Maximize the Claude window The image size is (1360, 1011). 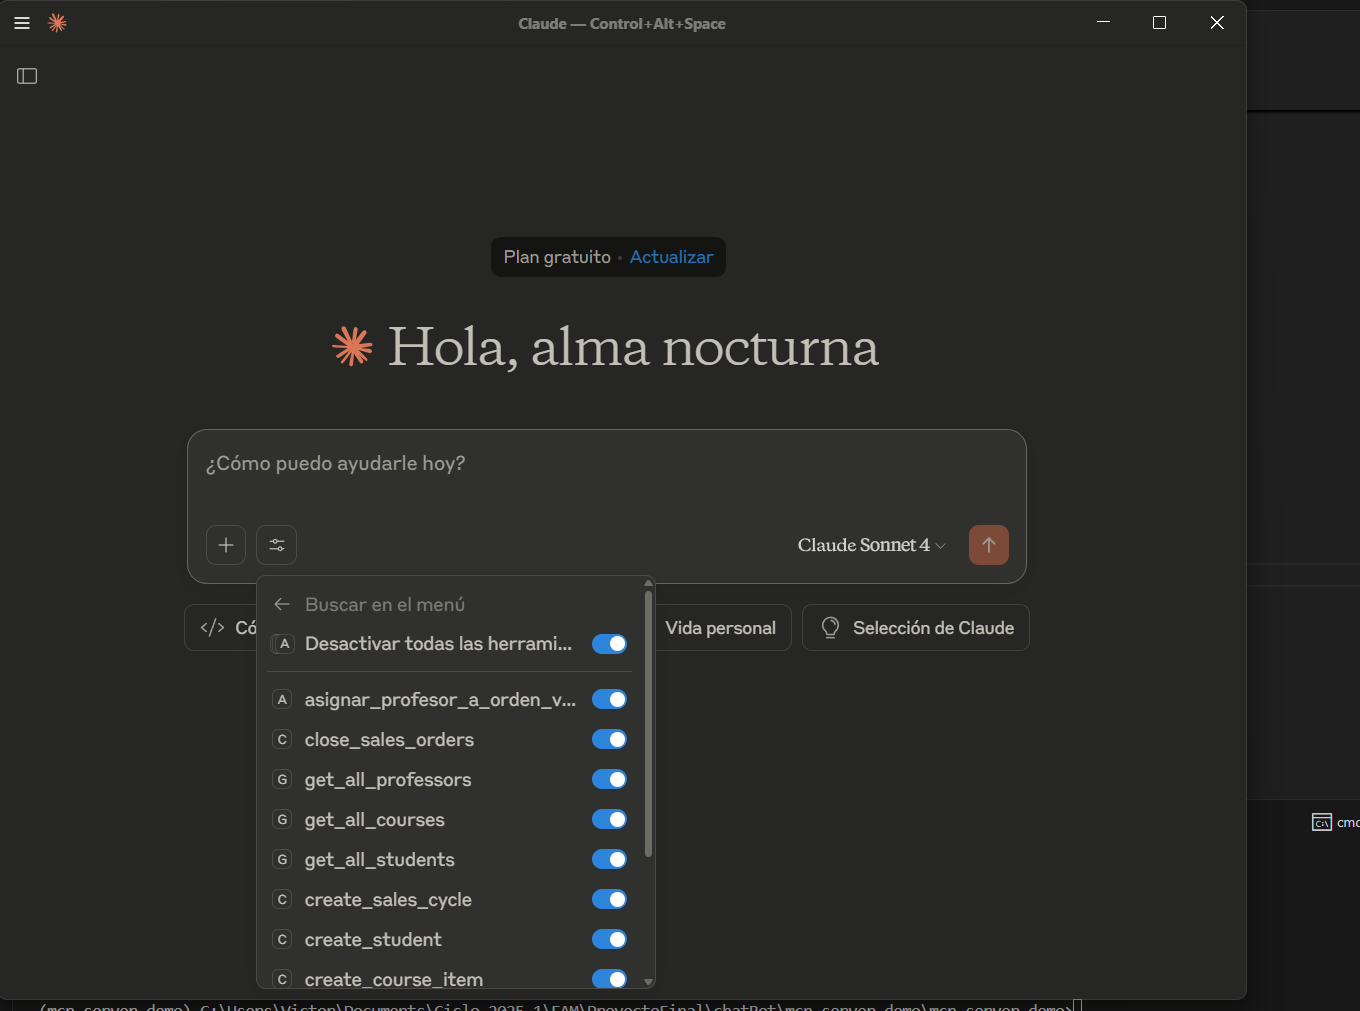click(1160, 23)
